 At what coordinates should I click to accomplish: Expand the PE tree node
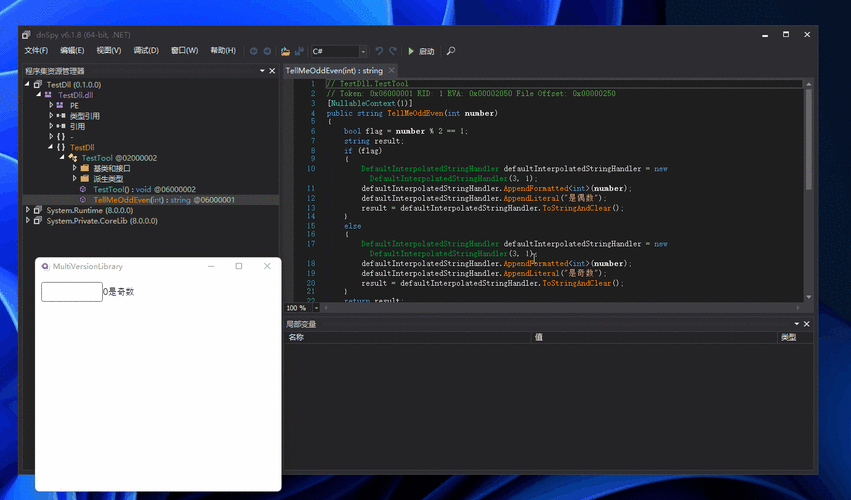click(x=51, y=105)
